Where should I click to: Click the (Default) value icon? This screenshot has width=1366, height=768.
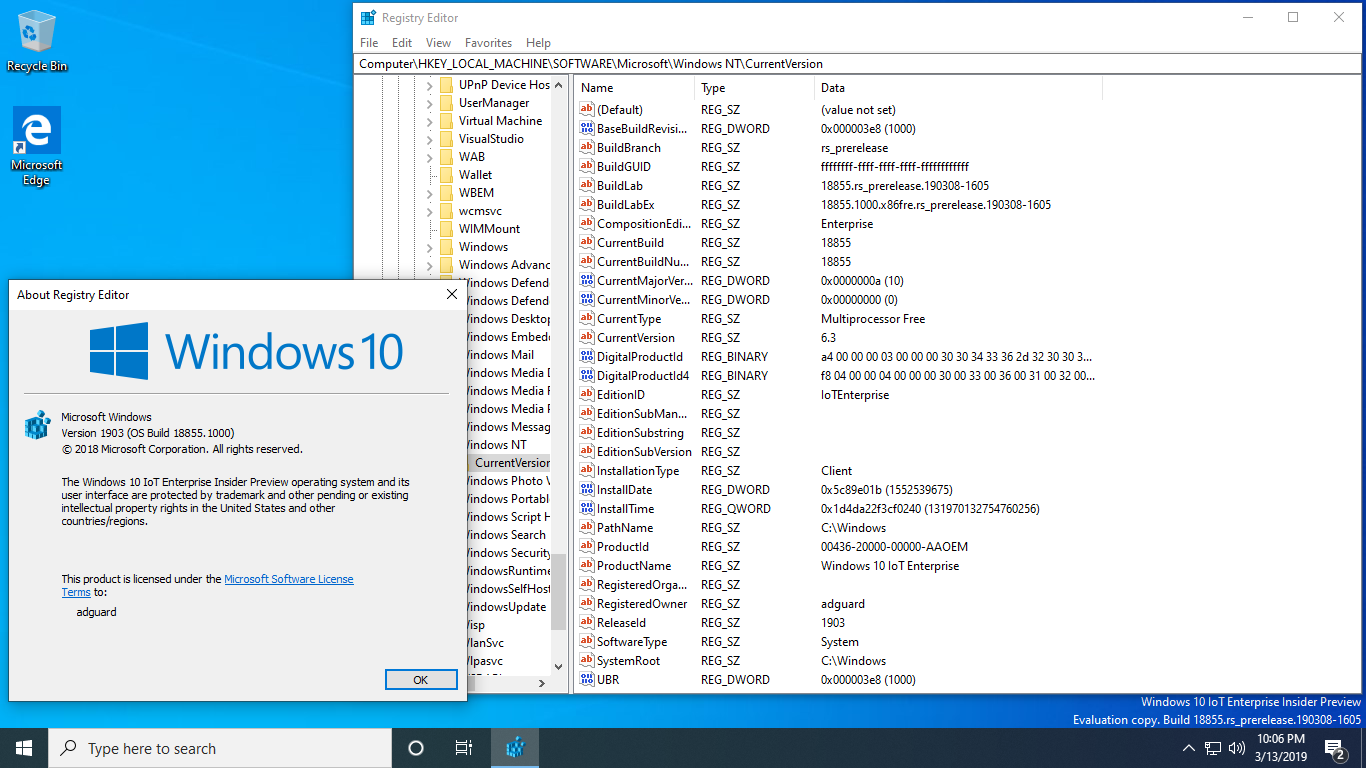tap(587, 110)
